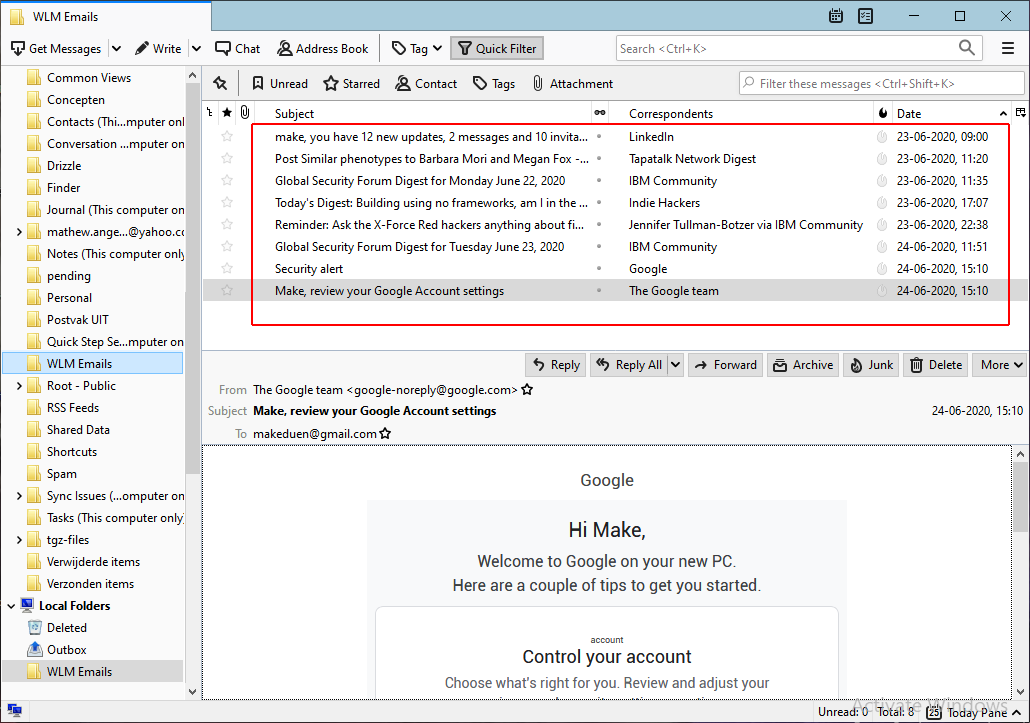Toggle the Today Pane
The image size is (1030, 723).
(974, 712)
